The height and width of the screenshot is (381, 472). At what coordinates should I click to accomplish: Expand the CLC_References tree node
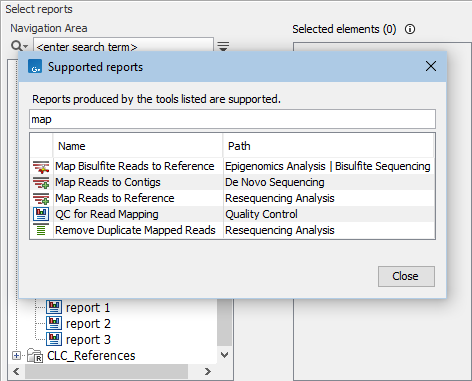[x=16, y=356]
